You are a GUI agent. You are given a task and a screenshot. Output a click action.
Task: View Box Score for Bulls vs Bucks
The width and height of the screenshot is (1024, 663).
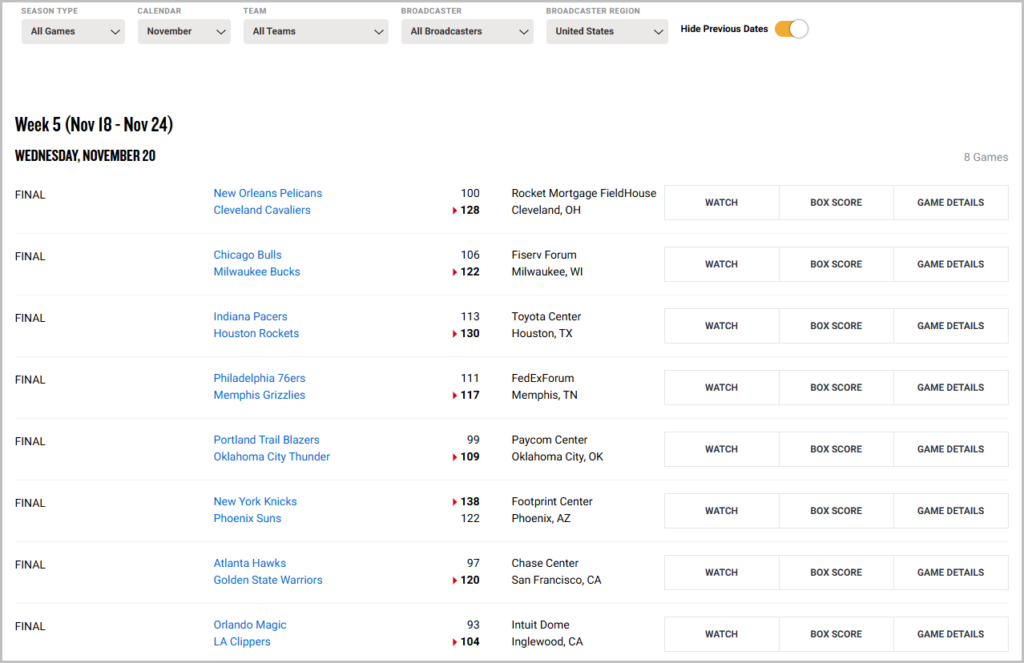[x=836, y=265]
